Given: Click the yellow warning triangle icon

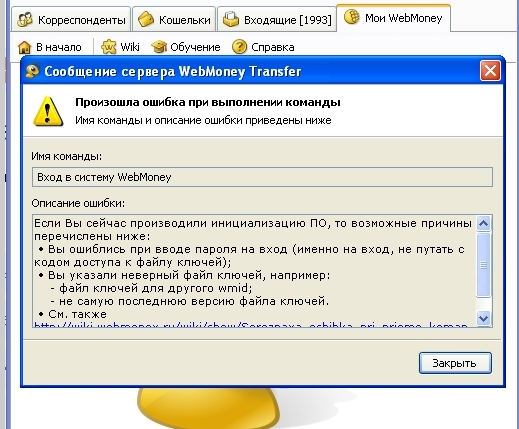Looking at the screenshot, I should pos(48,111).
